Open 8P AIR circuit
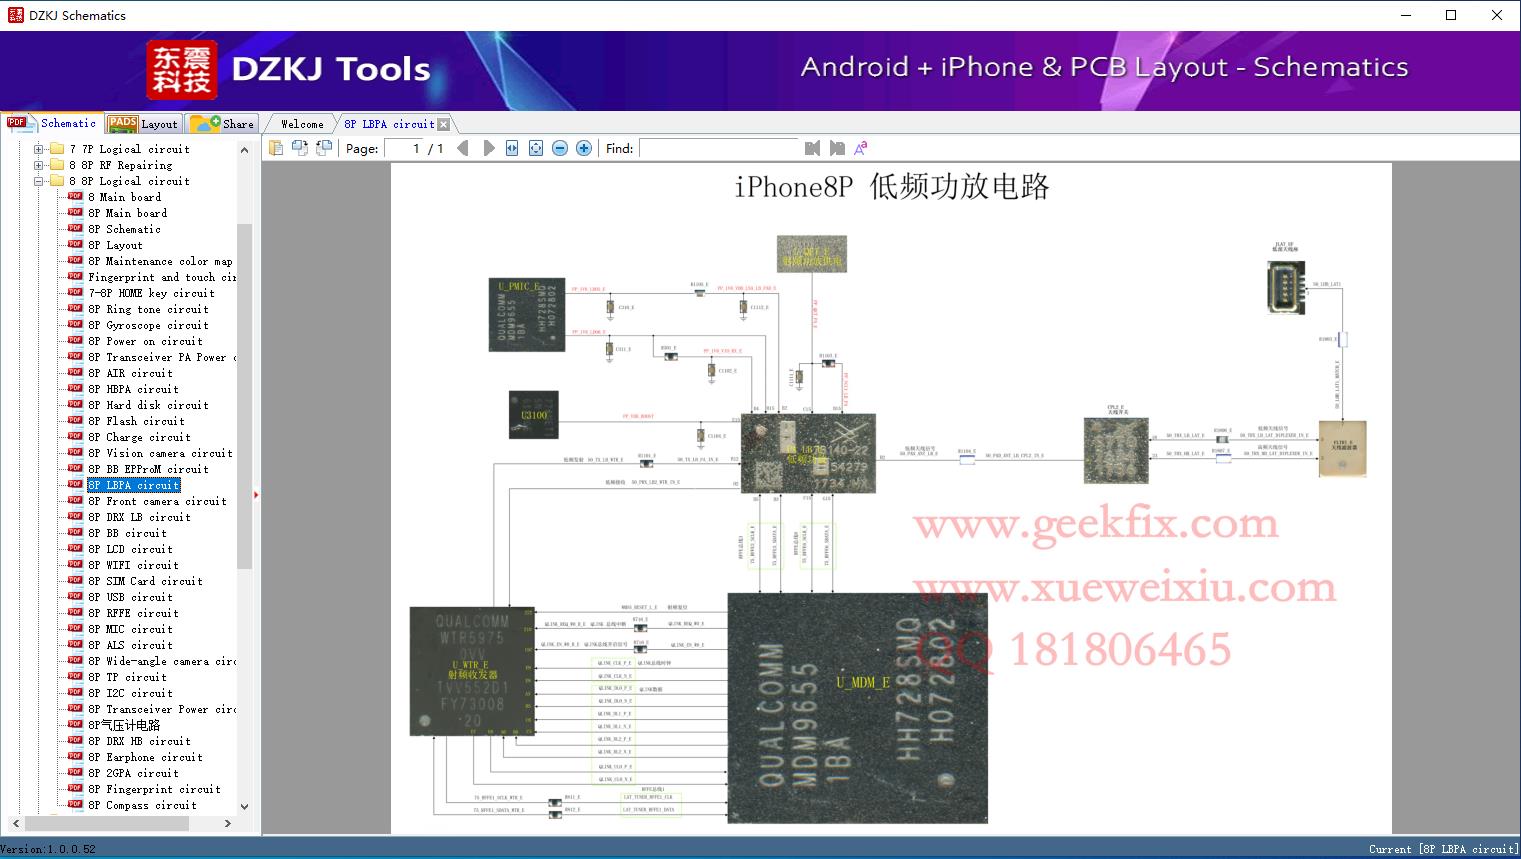 click(130, 373)
